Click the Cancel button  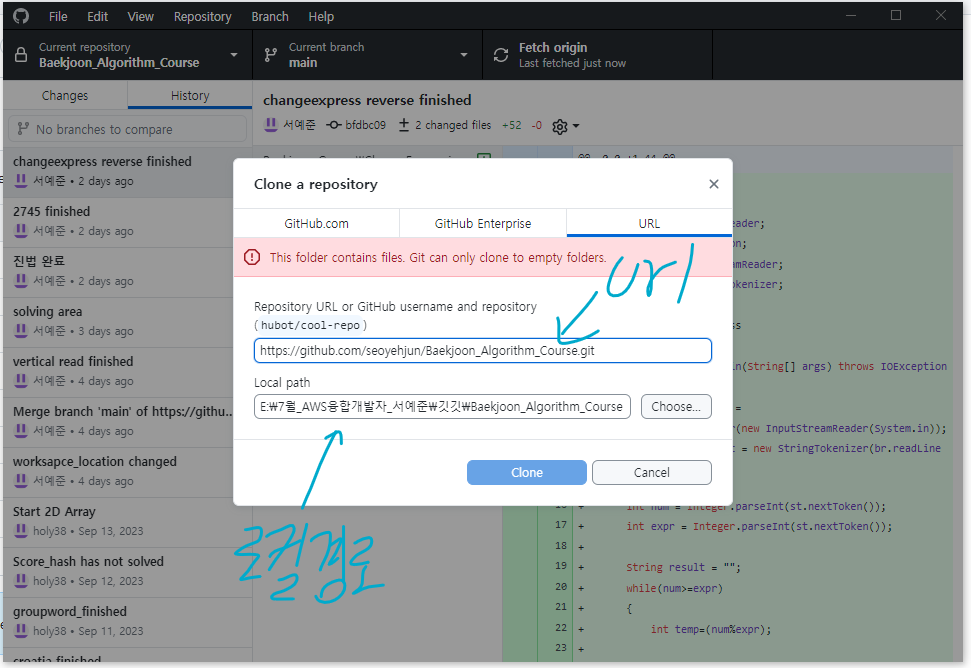click(651, 472)
